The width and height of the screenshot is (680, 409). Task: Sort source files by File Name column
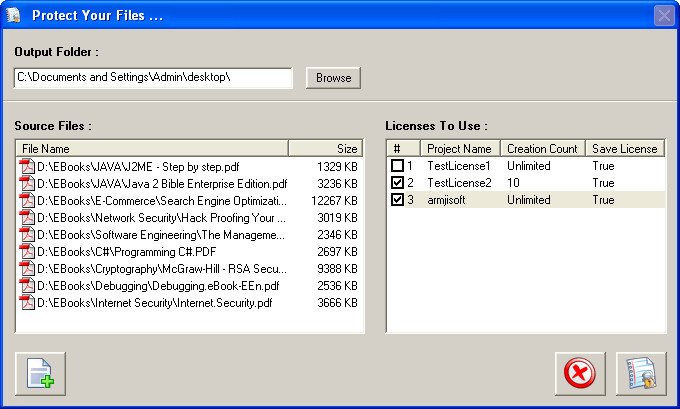(x=152, y=148)
